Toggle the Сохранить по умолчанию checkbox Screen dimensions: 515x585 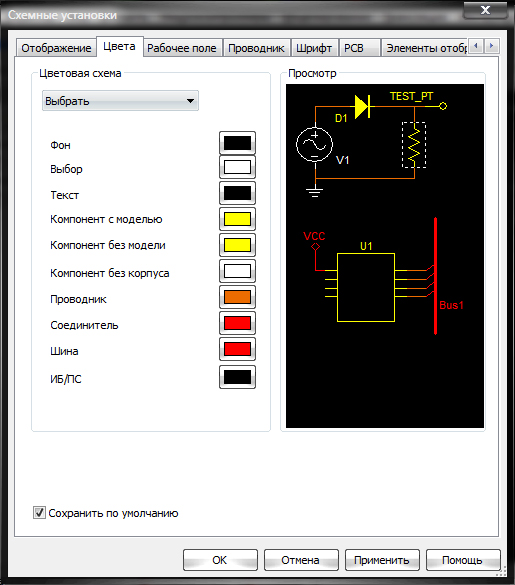(x=39, y=513)
